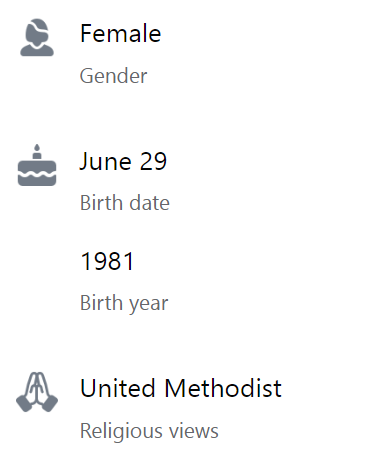Select the "June 29" birth date entry
Image resolution: width=372 pixels, height=475 pixels.
pyautogui.click(x=123, y=162)
